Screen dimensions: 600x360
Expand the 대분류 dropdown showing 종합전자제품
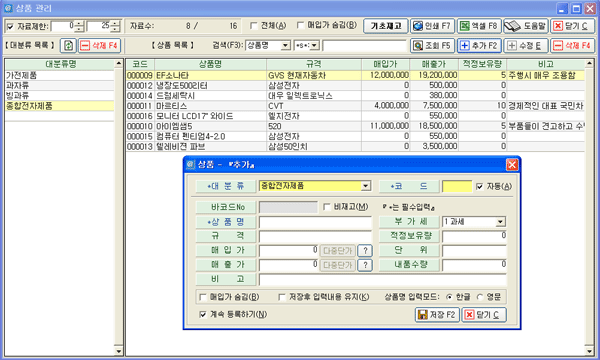coord(366,186)
